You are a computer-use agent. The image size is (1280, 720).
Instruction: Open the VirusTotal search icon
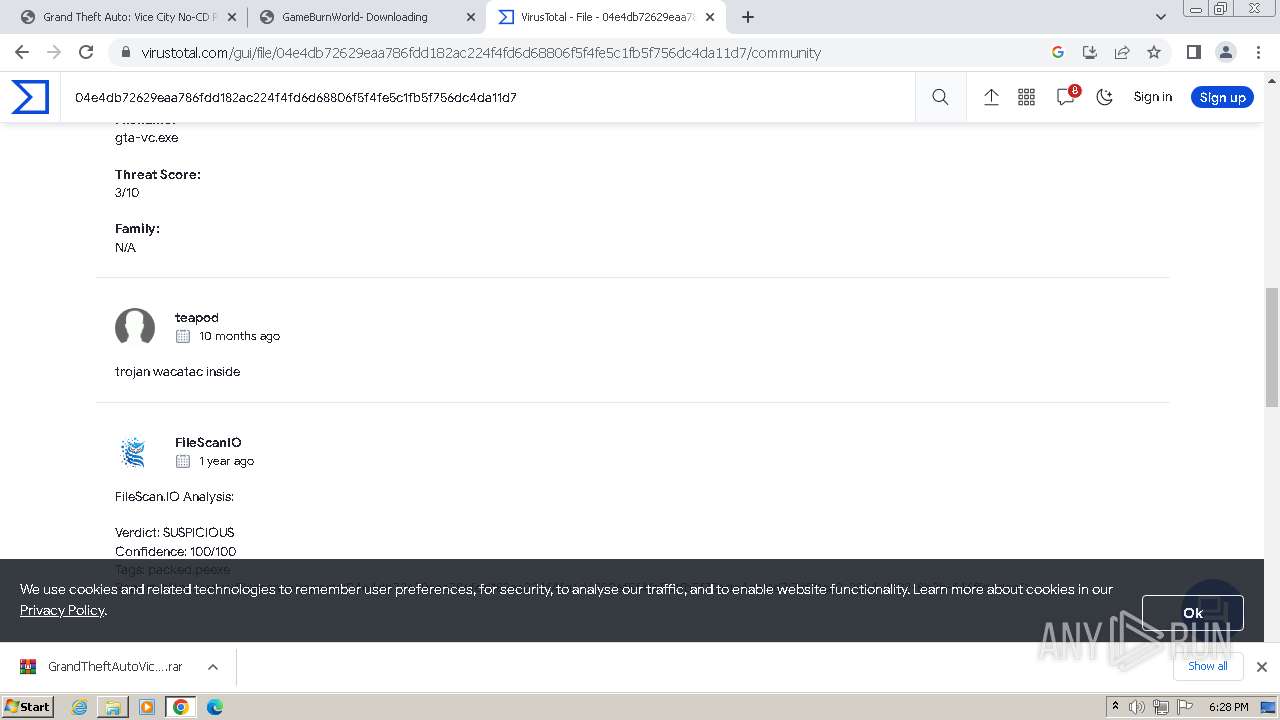[x=940, y=97]
